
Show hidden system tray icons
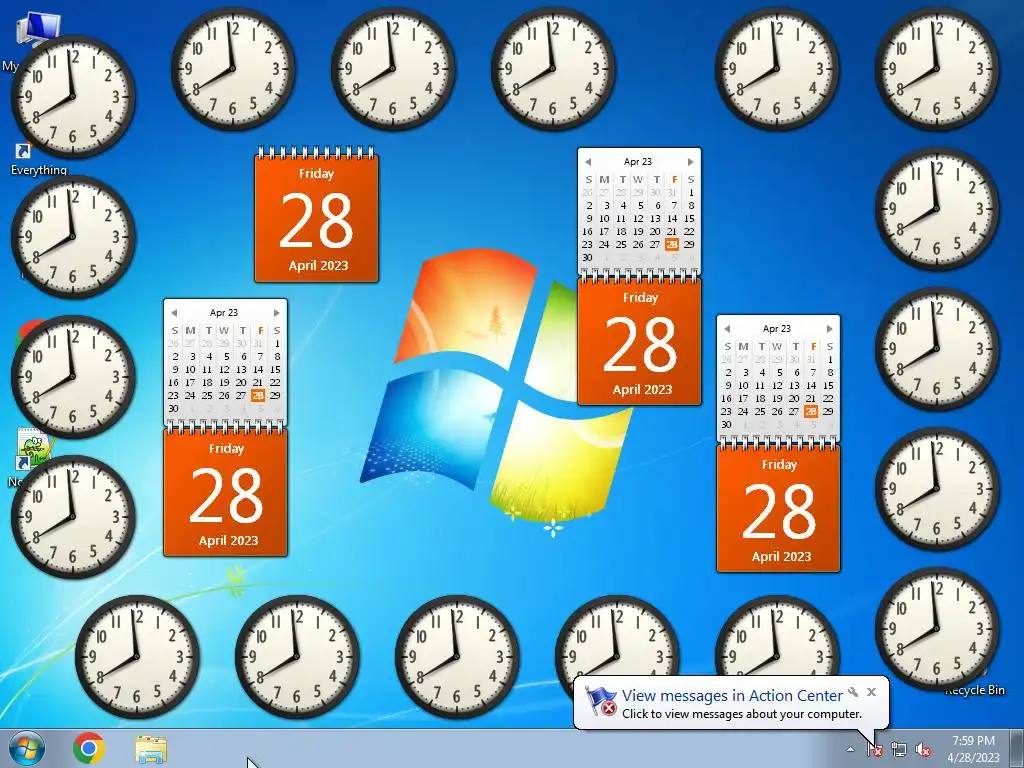click(x=850, y=749)
